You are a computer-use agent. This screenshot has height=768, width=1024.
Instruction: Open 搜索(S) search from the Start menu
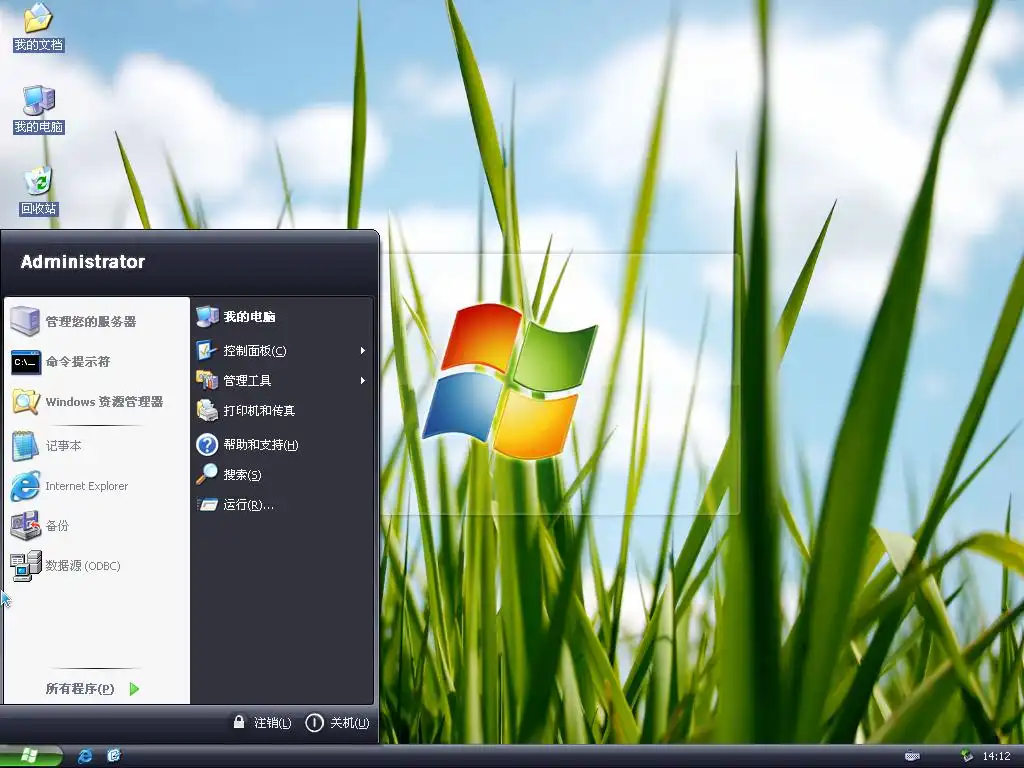coord(282,475)
